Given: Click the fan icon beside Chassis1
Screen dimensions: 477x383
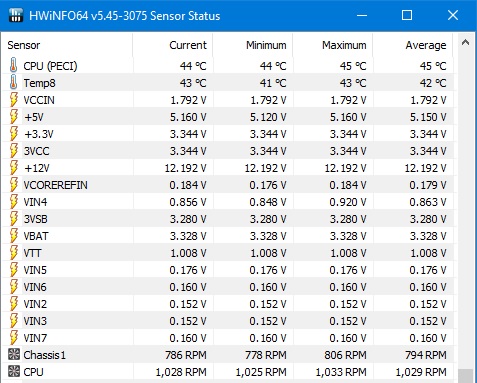Looking at the screenshot, I should [x=14, y=354].
